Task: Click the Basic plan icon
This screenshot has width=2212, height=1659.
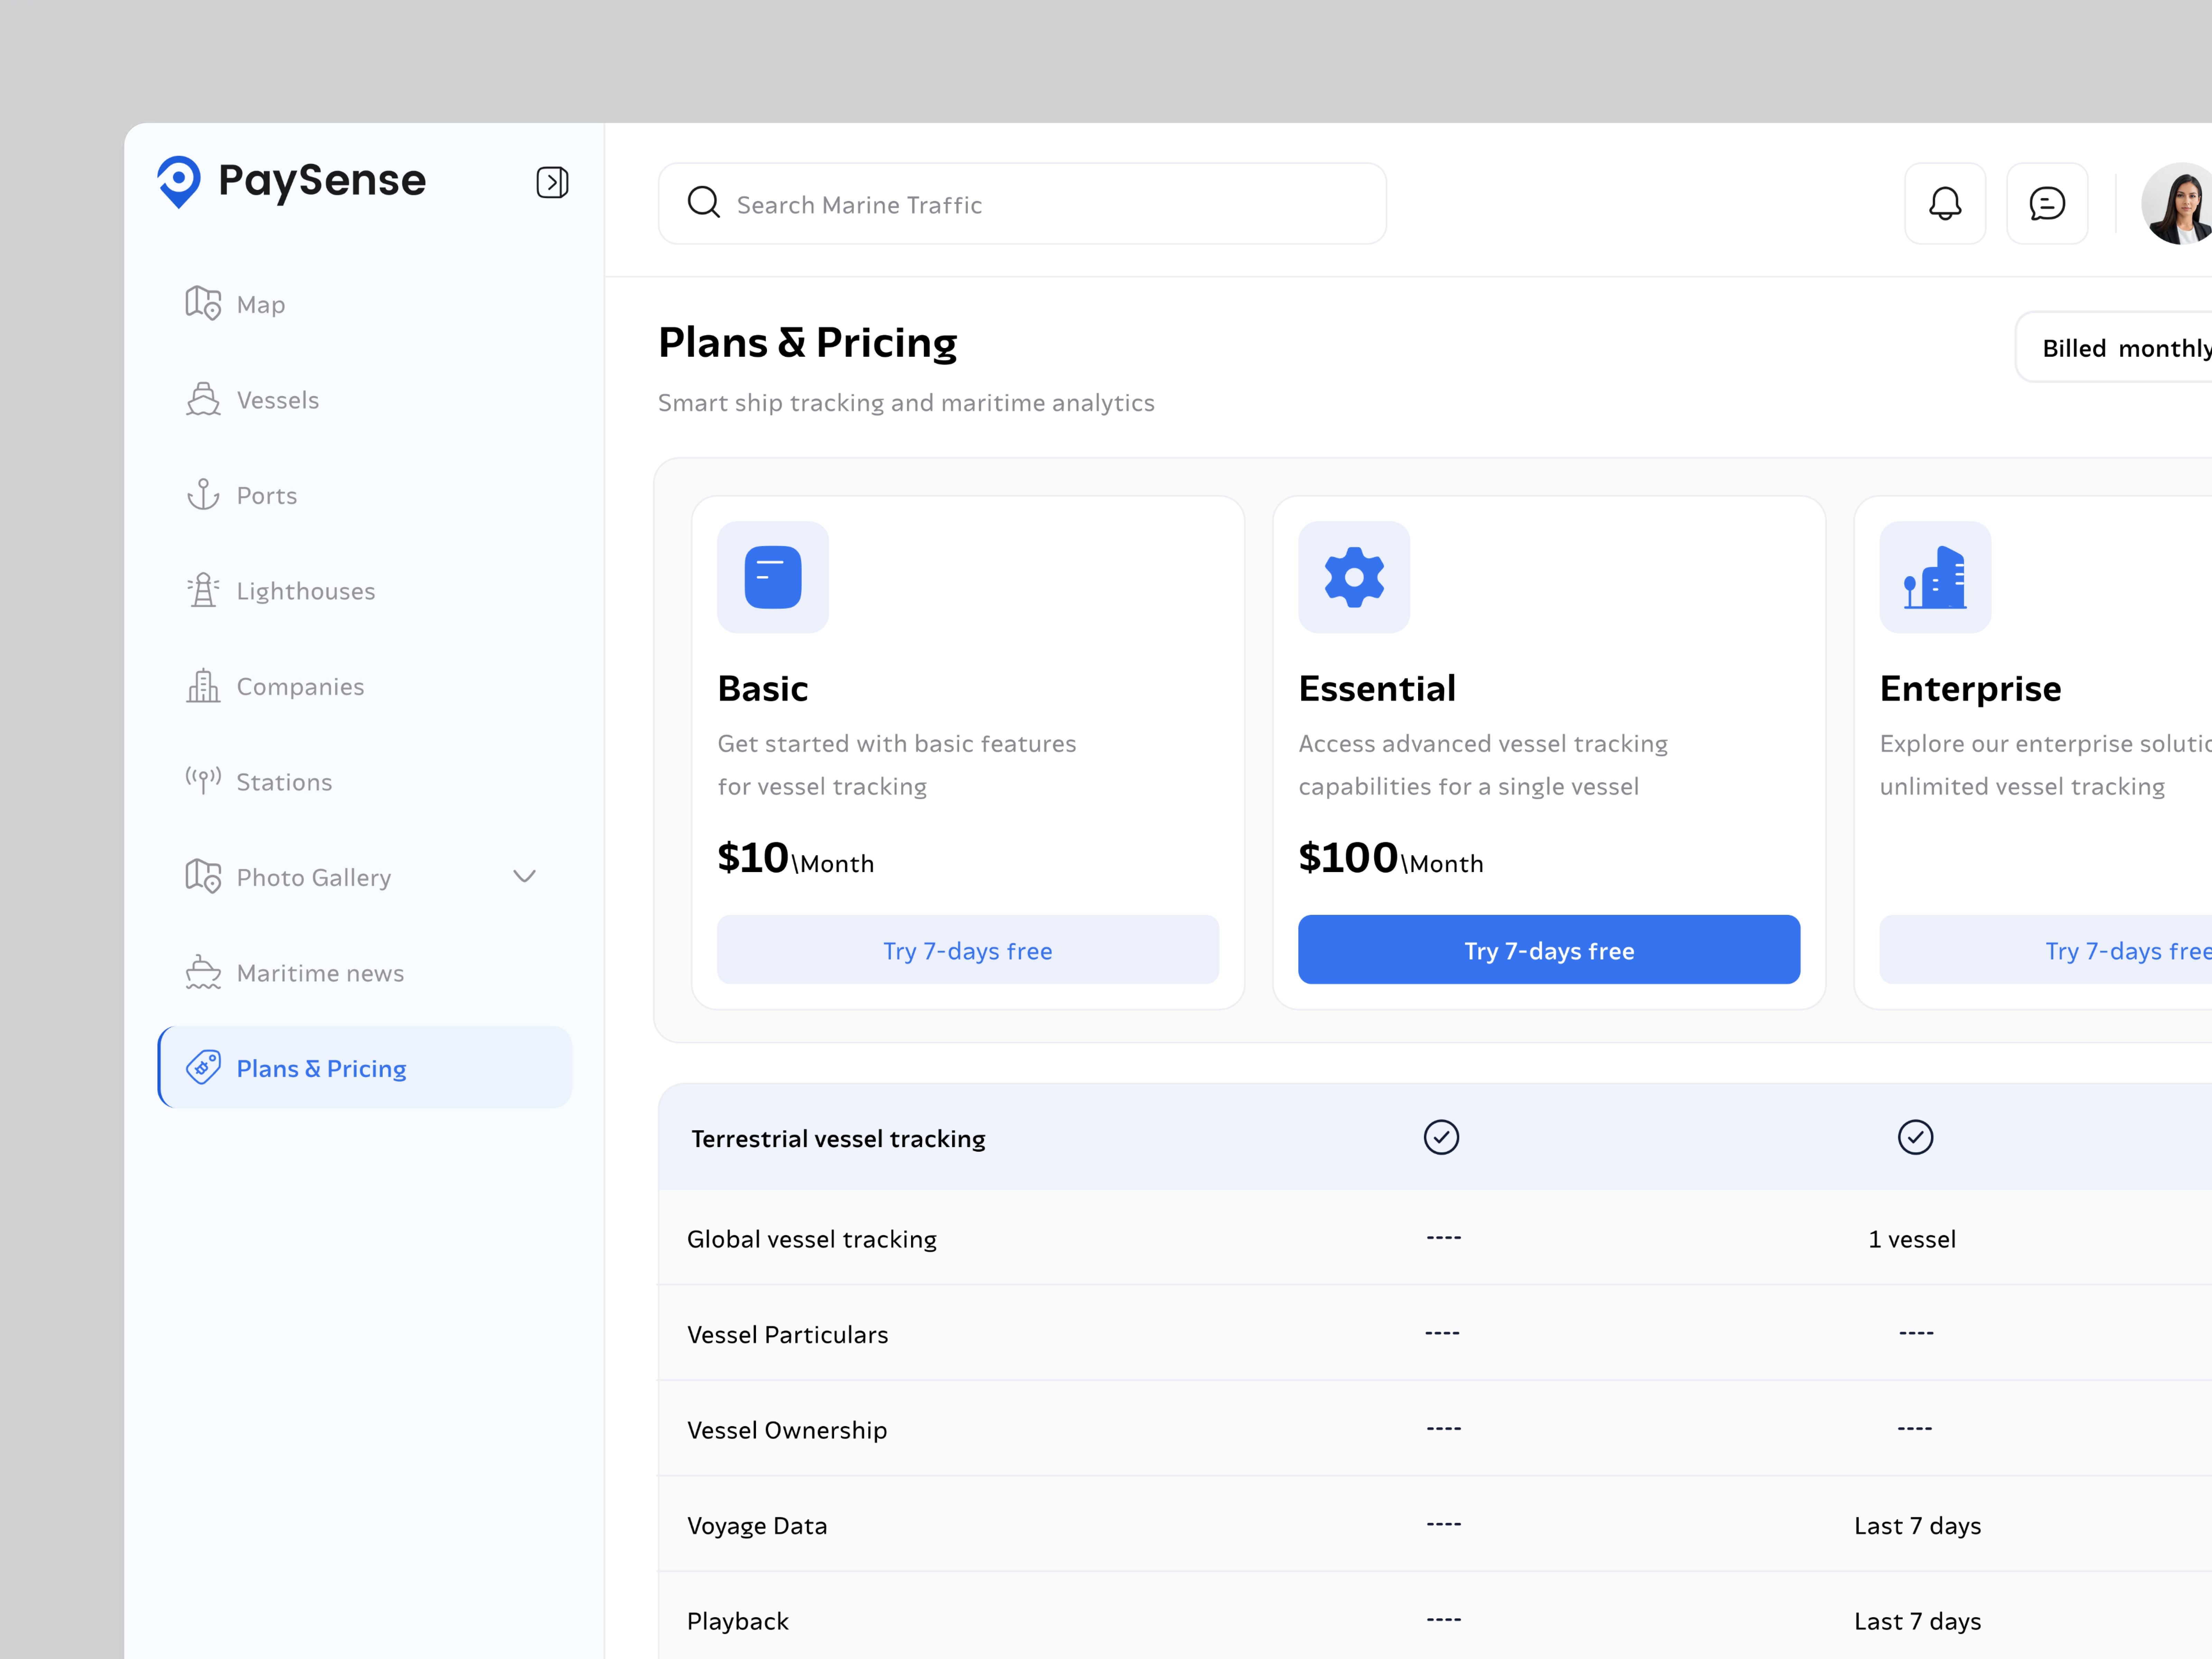Action: point(773,577)
